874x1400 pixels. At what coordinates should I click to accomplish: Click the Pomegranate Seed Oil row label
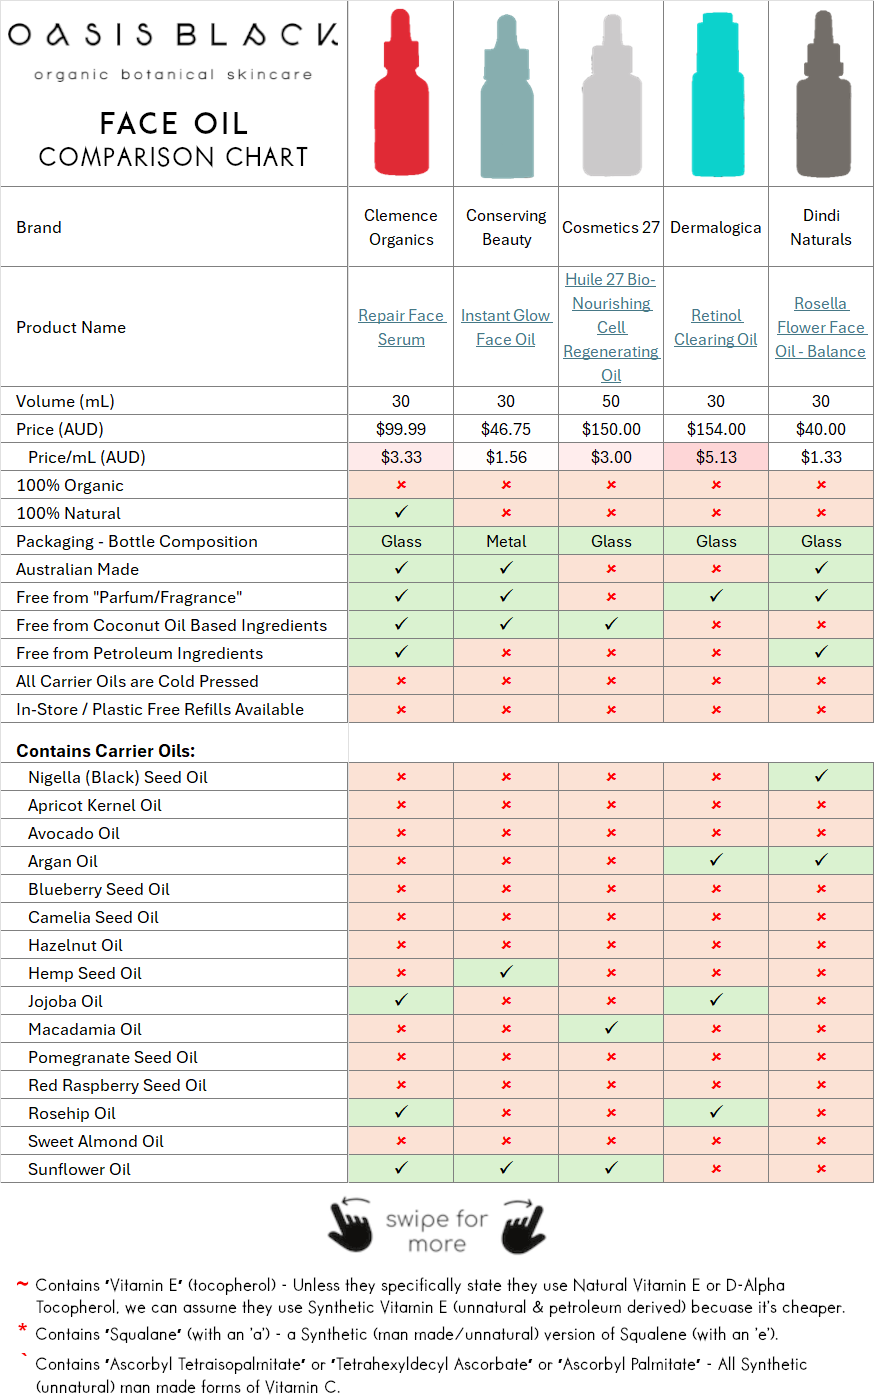tap(113, 1057)
